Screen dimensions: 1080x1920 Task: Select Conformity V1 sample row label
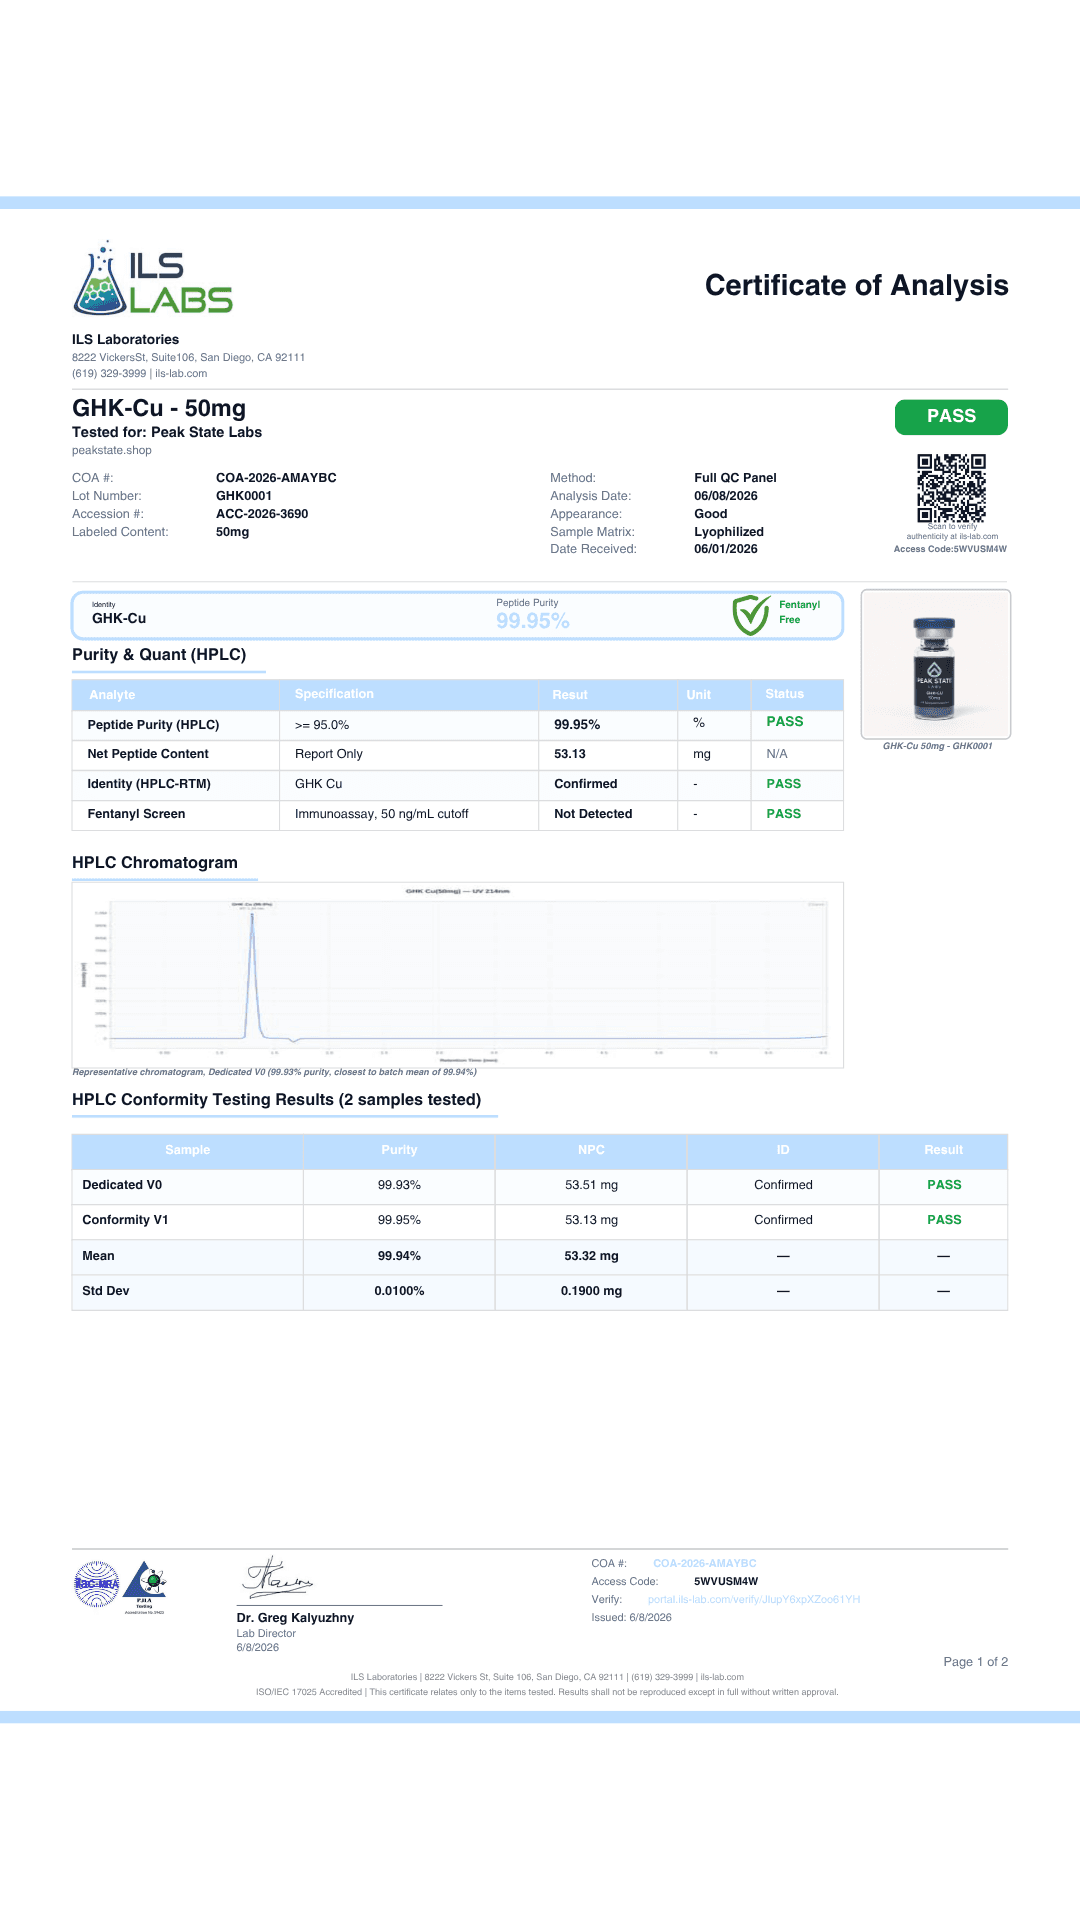tap(125, 1220)
